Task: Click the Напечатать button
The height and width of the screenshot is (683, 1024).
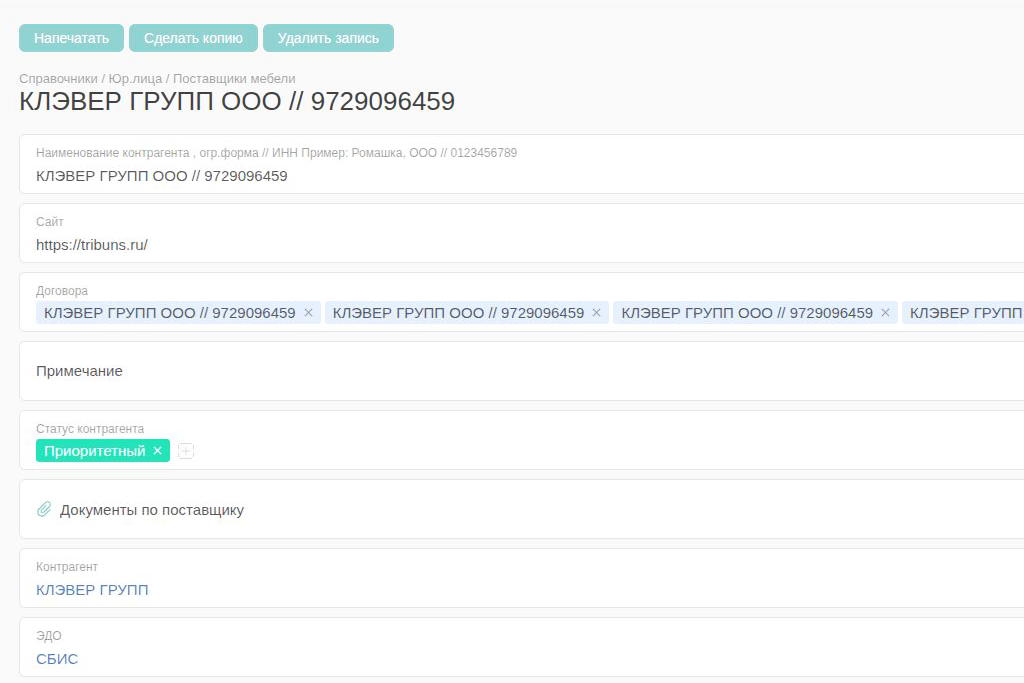Action: (x=71, y=38)
